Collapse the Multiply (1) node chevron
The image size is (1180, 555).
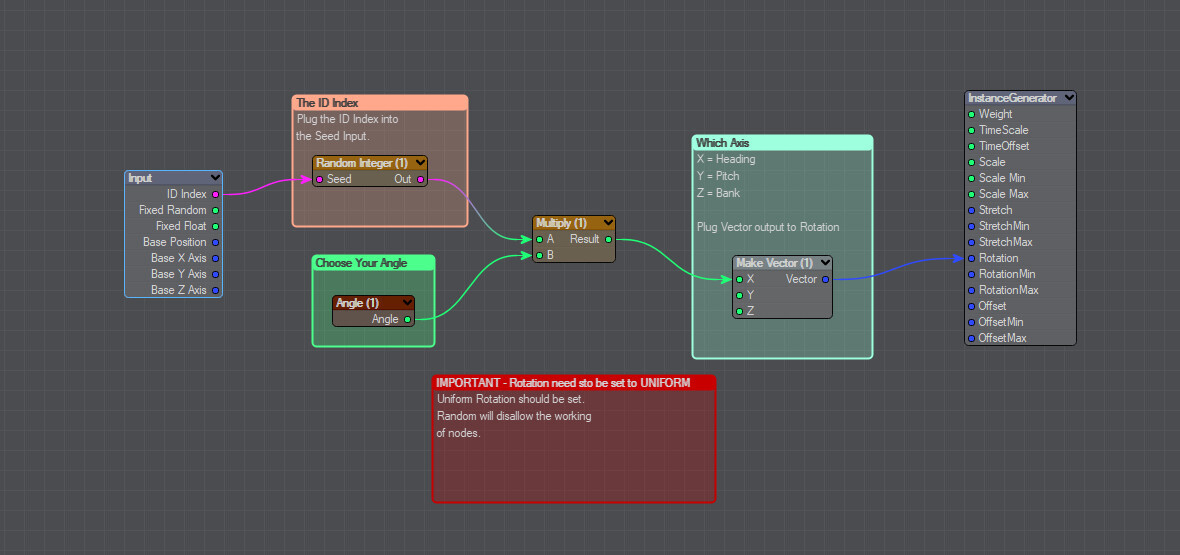[608, 223]
